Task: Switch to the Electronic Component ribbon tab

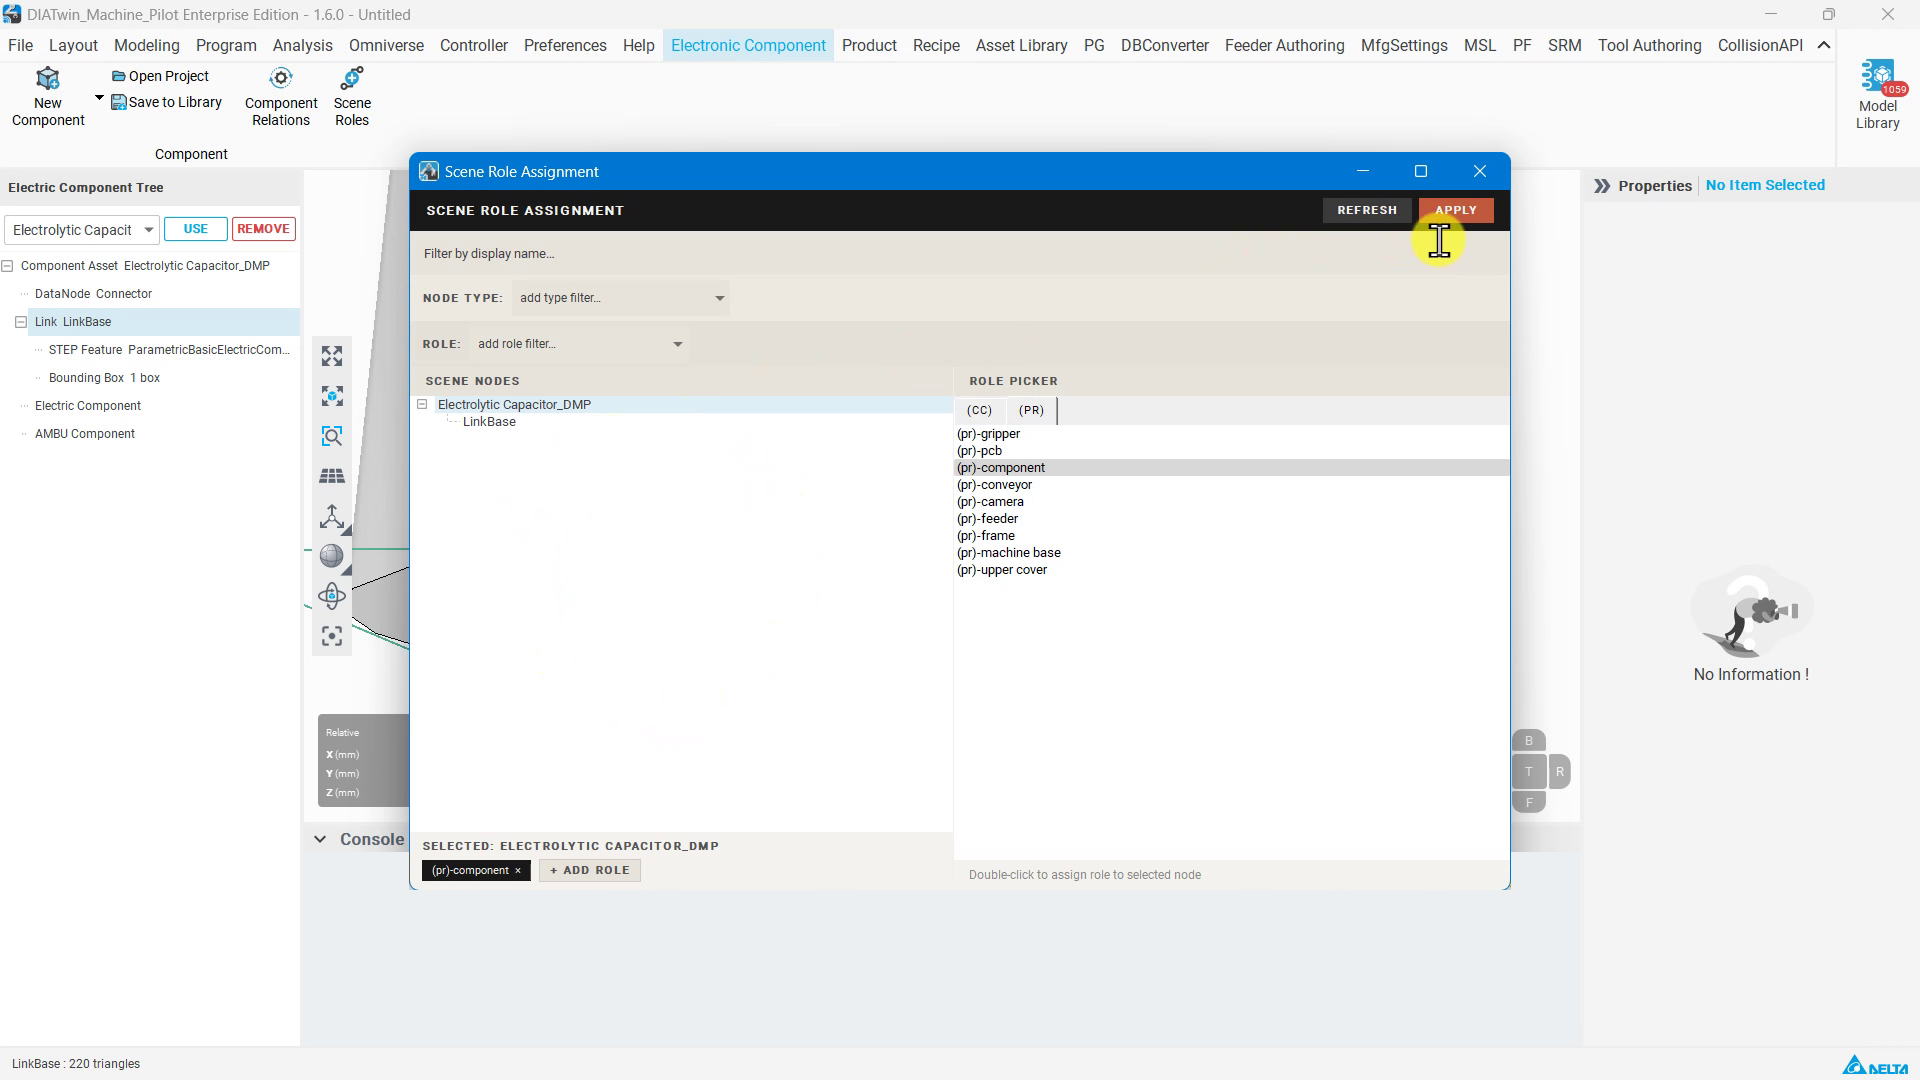Action: pyautogui.click(x=748, y=45)
